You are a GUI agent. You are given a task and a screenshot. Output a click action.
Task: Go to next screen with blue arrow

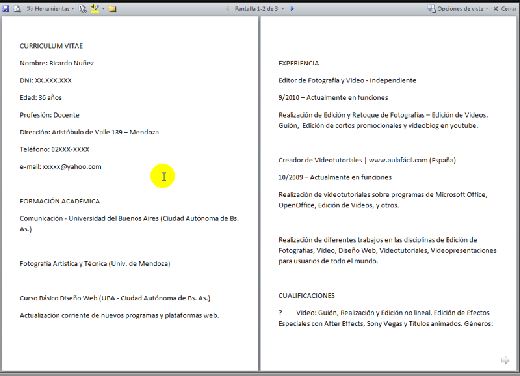click(x=292, y=9)
